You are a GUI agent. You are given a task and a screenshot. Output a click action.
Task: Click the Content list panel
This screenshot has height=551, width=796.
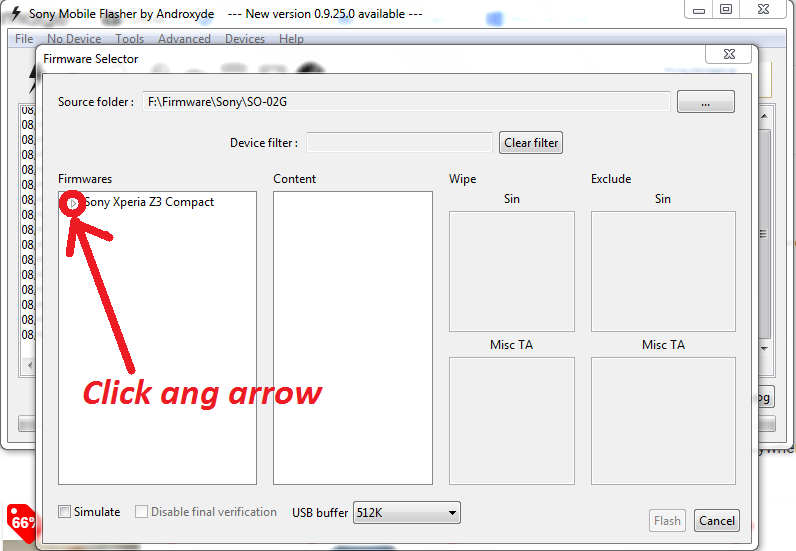353,338
